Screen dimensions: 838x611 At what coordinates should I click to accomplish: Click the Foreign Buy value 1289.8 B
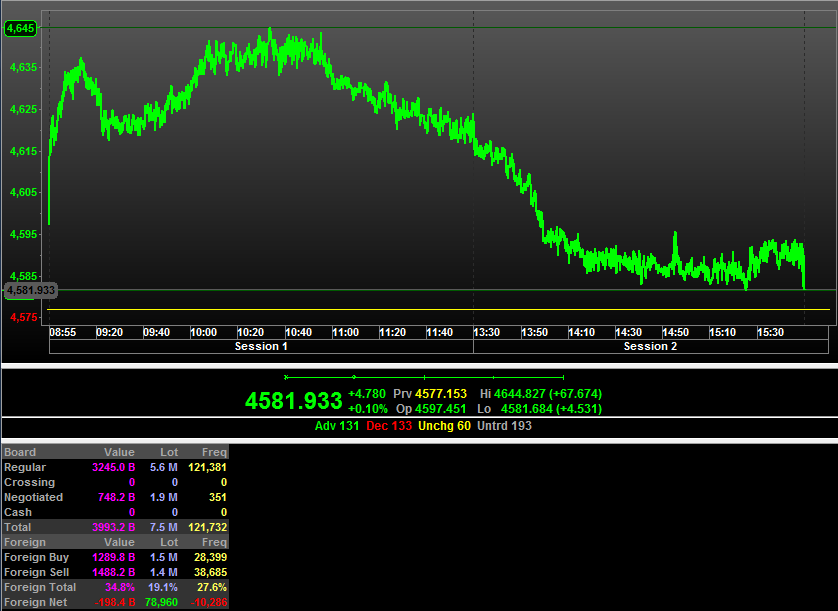pyautogui.click(x=113, y=557)
